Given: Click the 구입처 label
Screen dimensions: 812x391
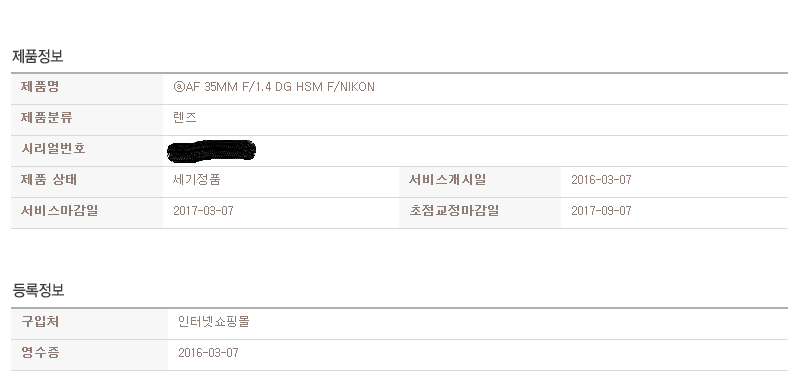Looking at the screenshot, I should pyautogui.click(x=40, y=322).
